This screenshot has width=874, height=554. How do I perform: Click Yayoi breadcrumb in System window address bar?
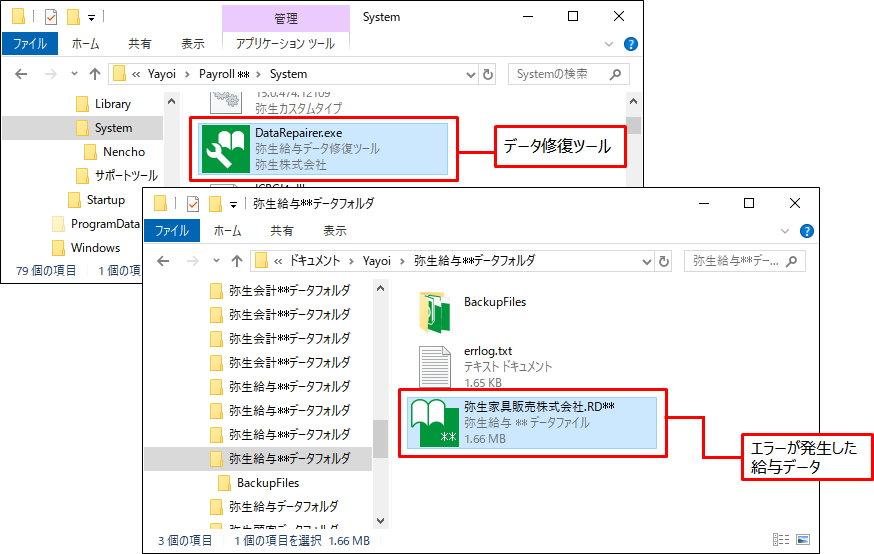point(162,74)
